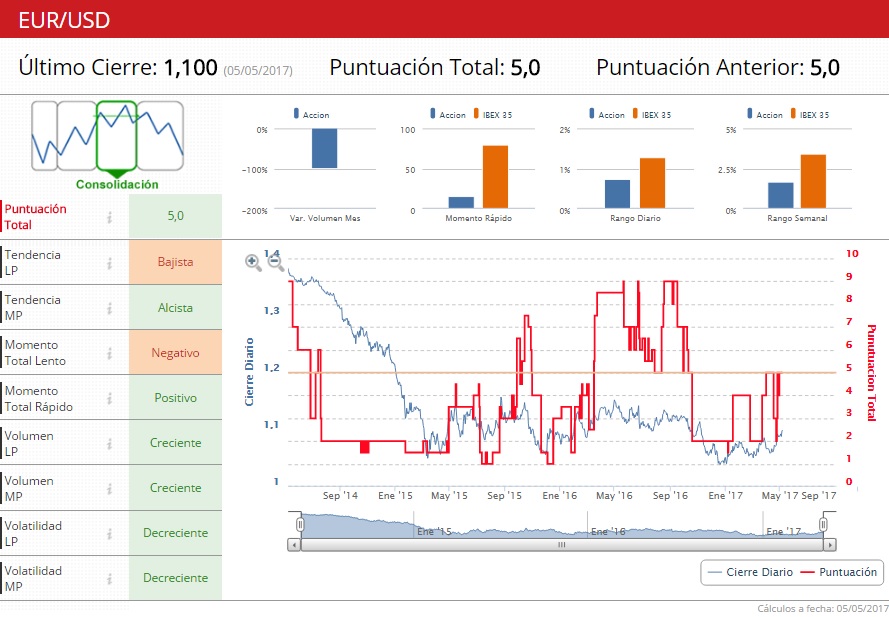The height and width of the screenshot is (617, 889).
Task: Click the Alcista value for Tendencia MP
Action: pyautogui.click(x=175, y=307)
